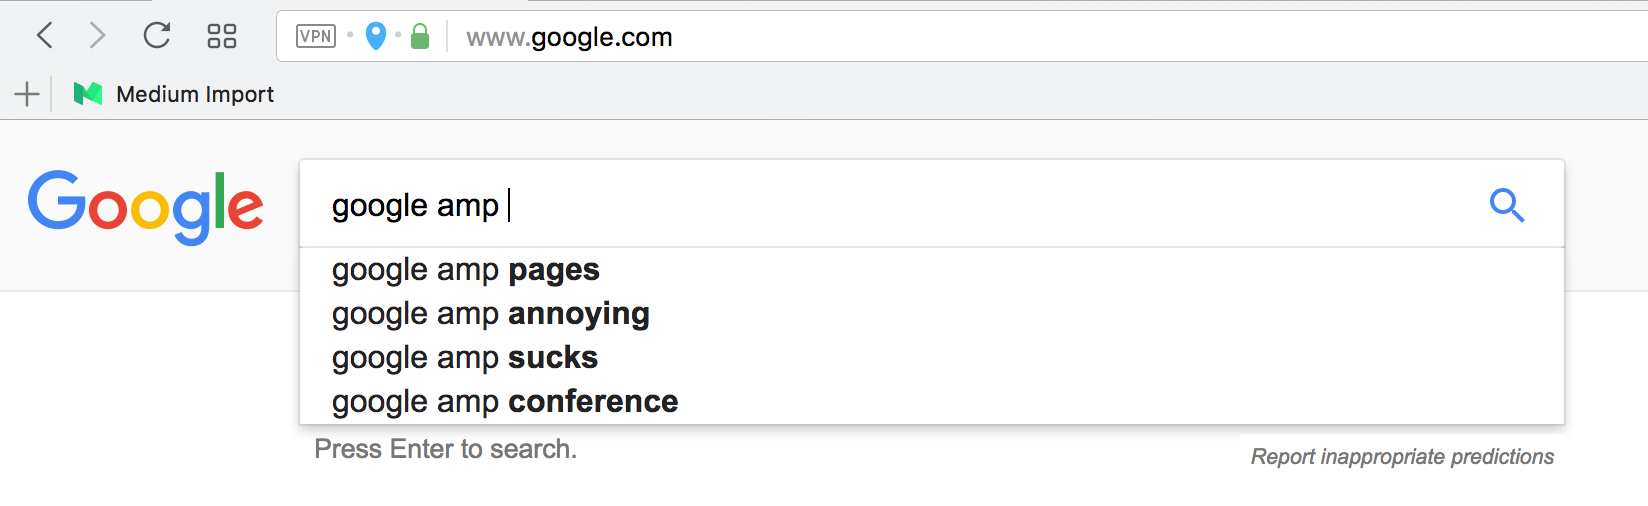Focus the Google search text box
This screenshot has height=506, width=1648.
click(900, 205)
